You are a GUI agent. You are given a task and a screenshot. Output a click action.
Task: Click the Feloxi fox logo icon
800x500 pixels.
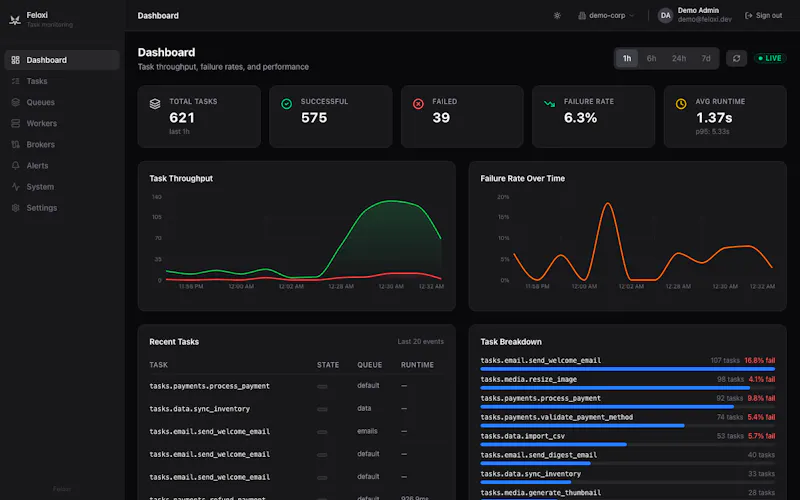coord(15,20)
